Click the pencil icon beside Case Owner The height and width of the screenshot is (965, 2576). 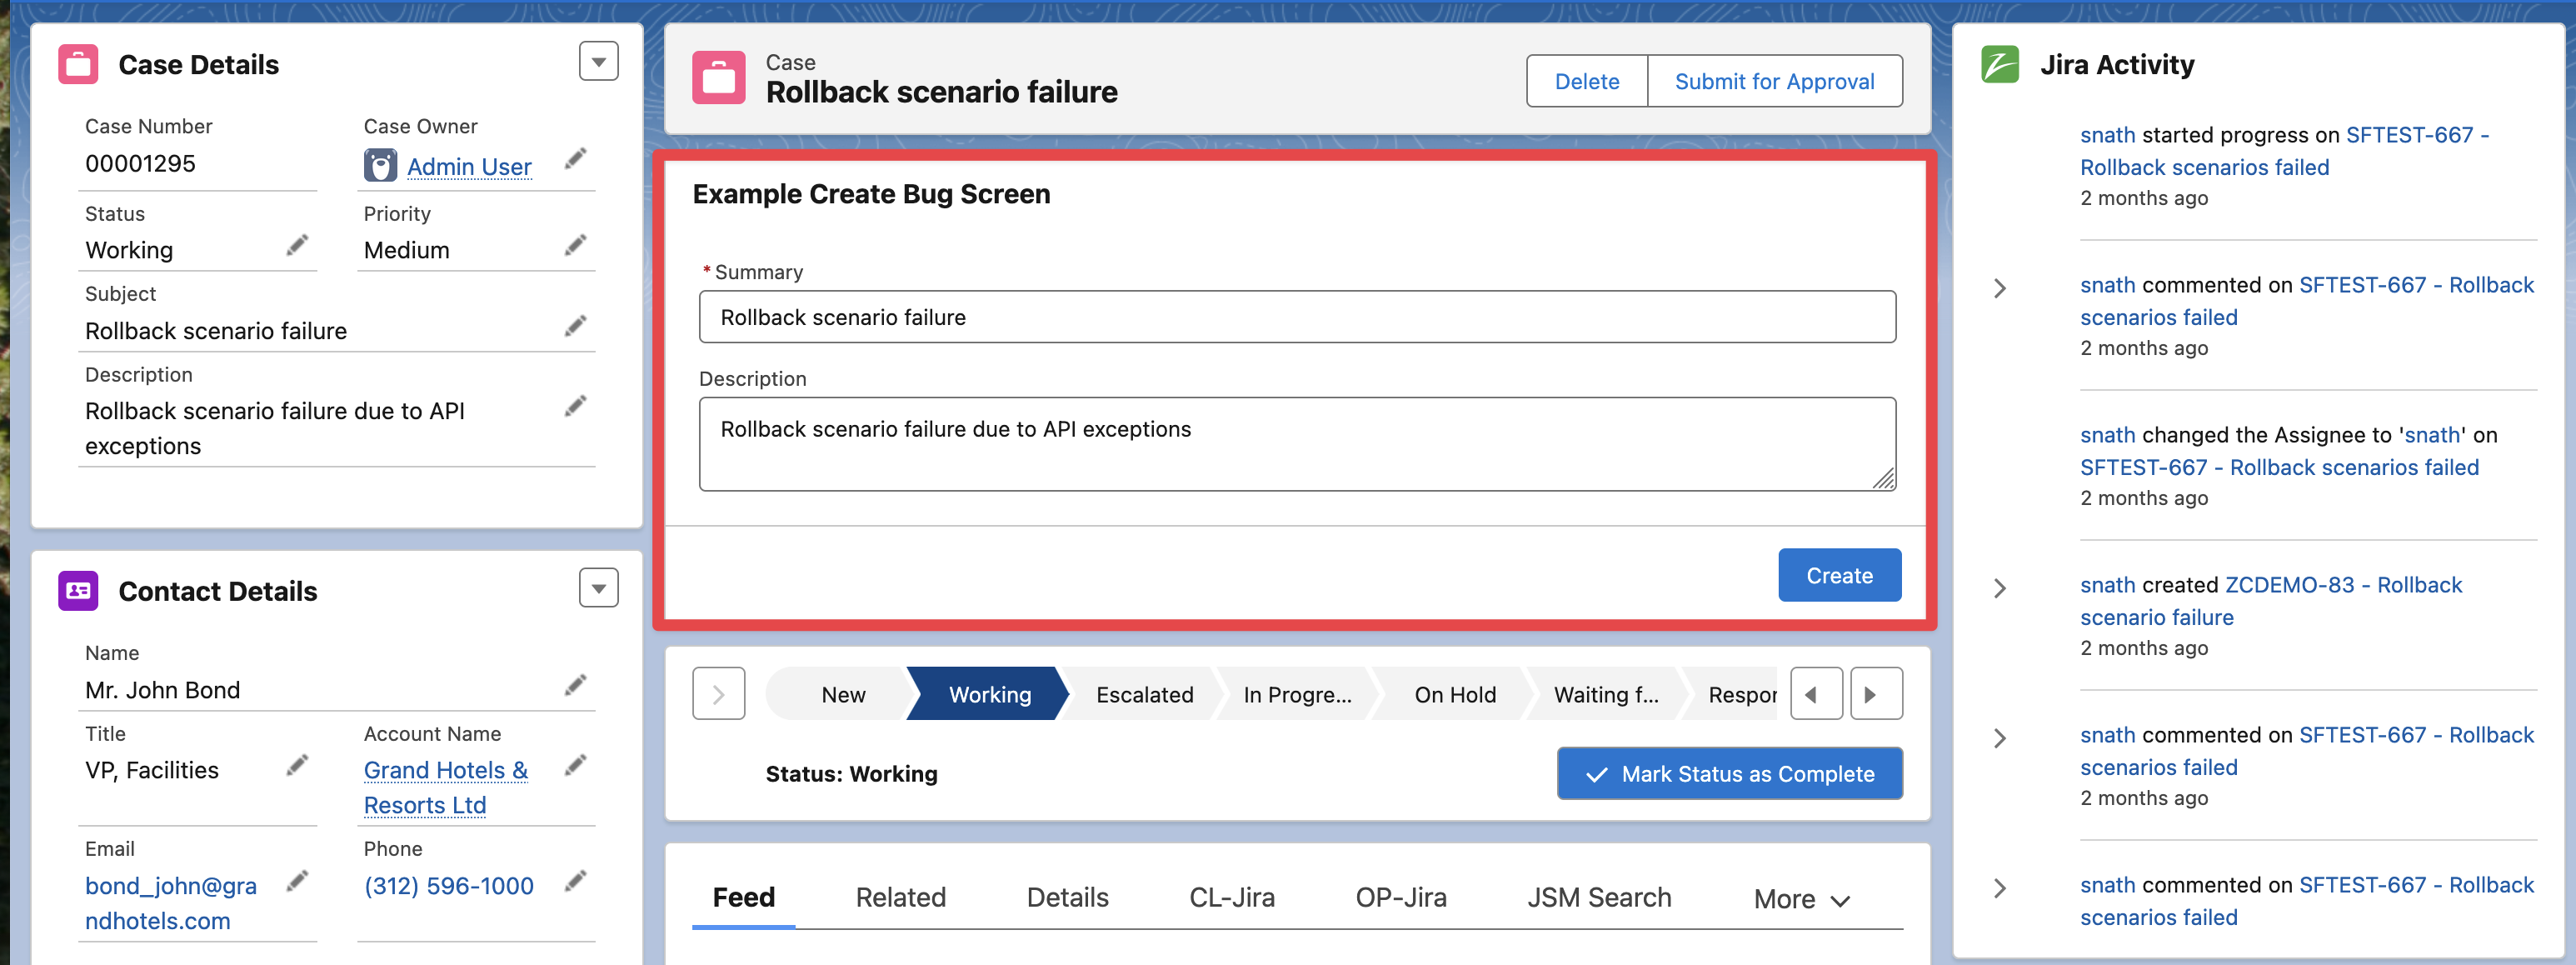(x=575, y=159)
